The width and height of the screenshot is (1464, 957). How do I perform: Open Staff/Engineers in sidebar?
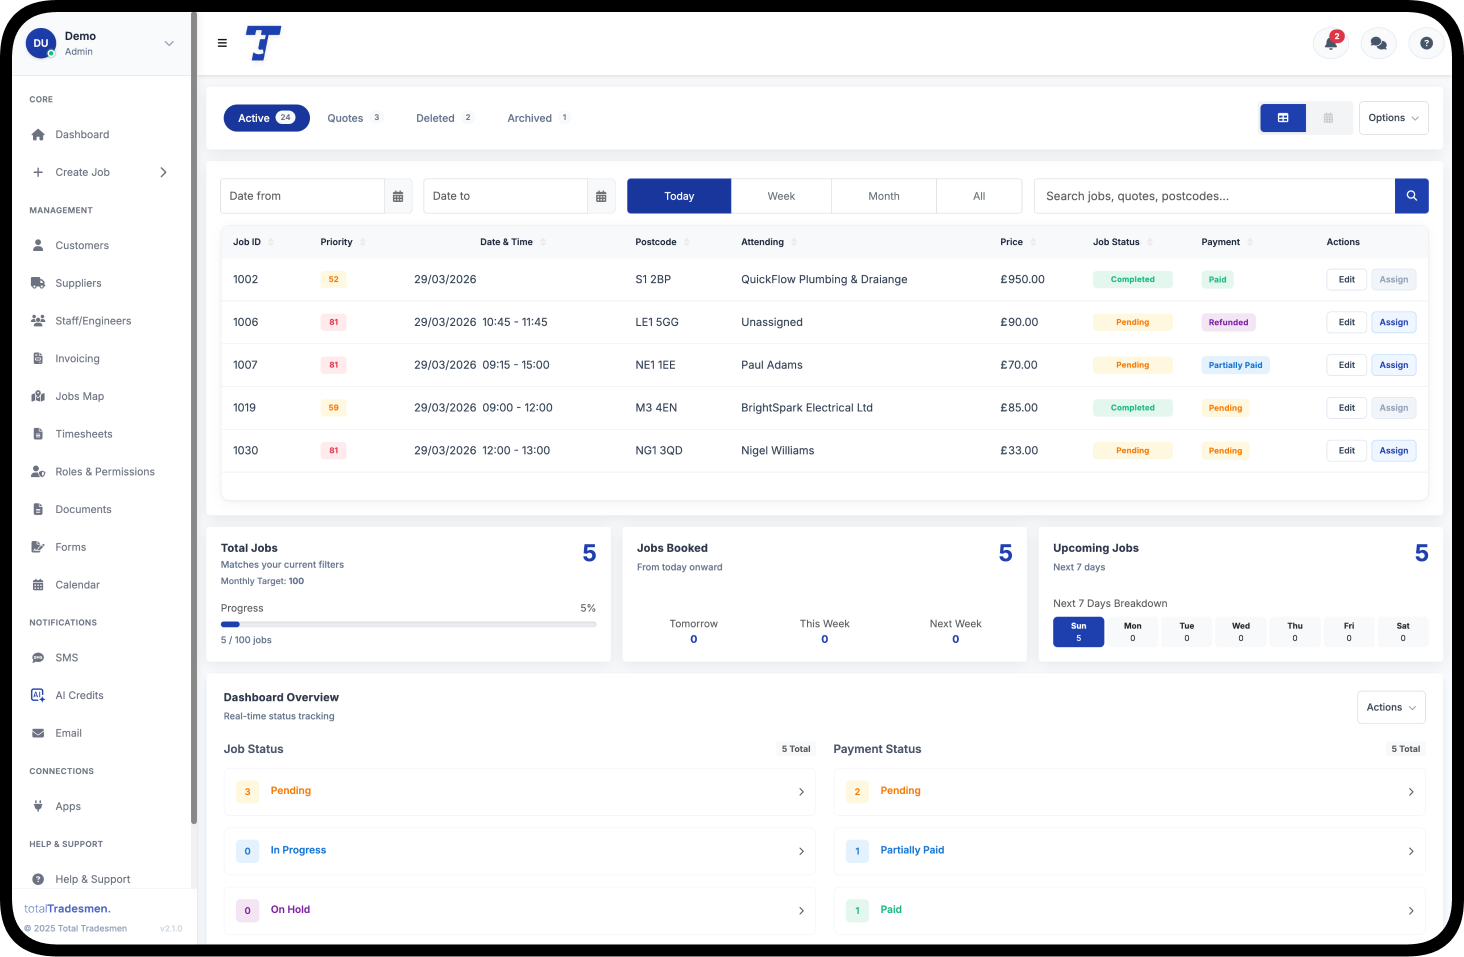click(93, 321)
